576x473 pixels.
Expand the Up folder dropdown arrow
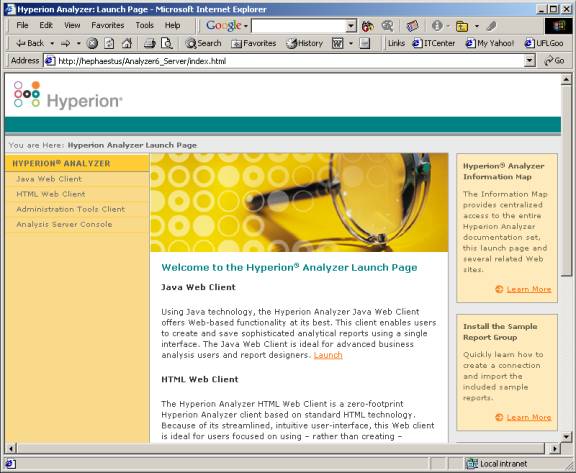pos(476,26)
